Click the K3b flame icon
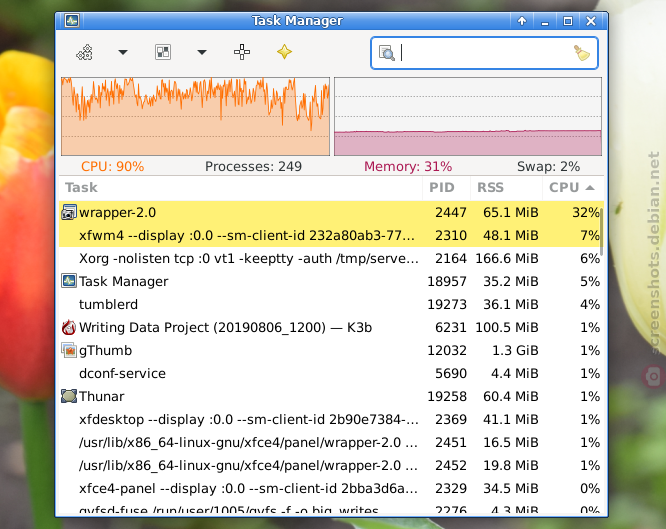 point(69,327)
